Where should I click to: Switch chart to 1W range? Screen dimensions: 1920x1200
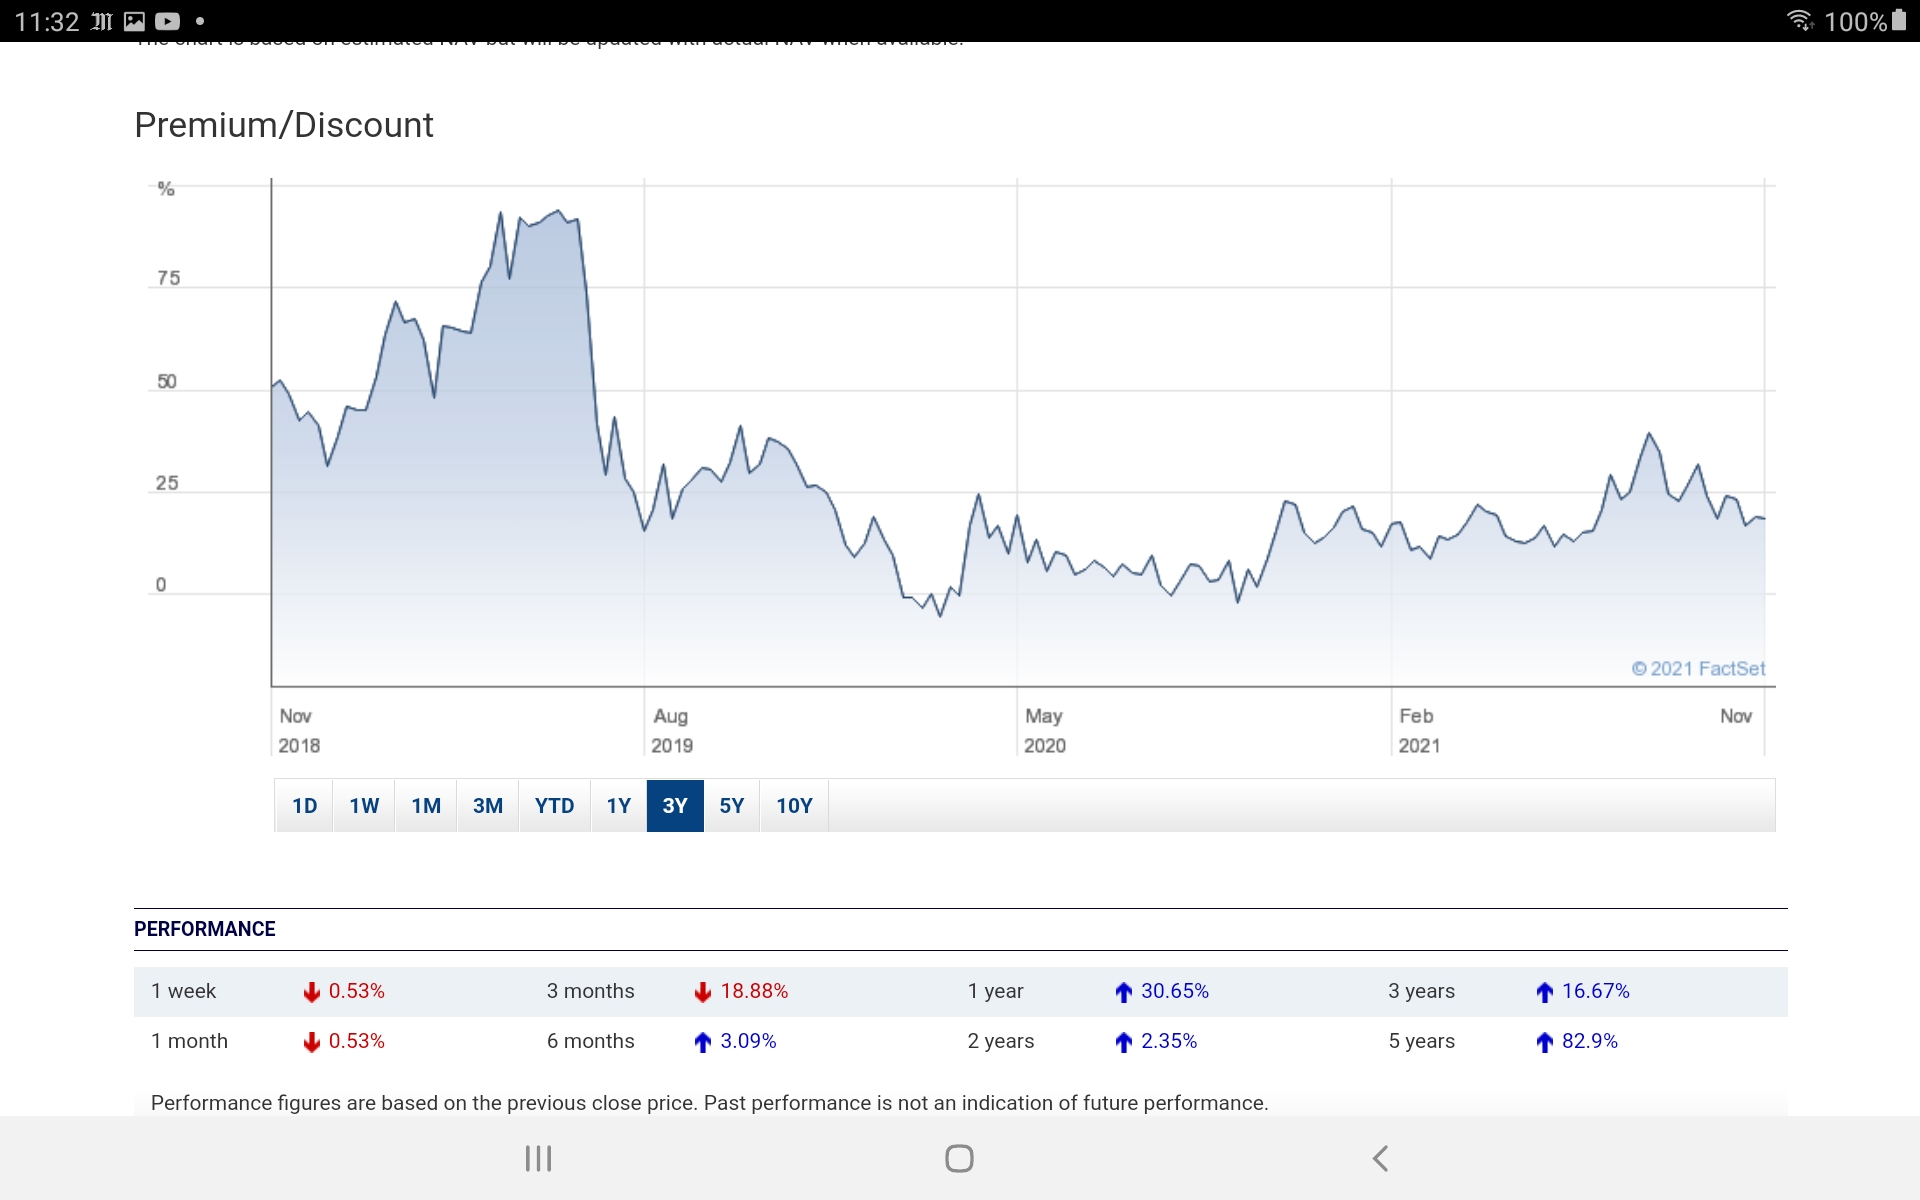[364, 806]
